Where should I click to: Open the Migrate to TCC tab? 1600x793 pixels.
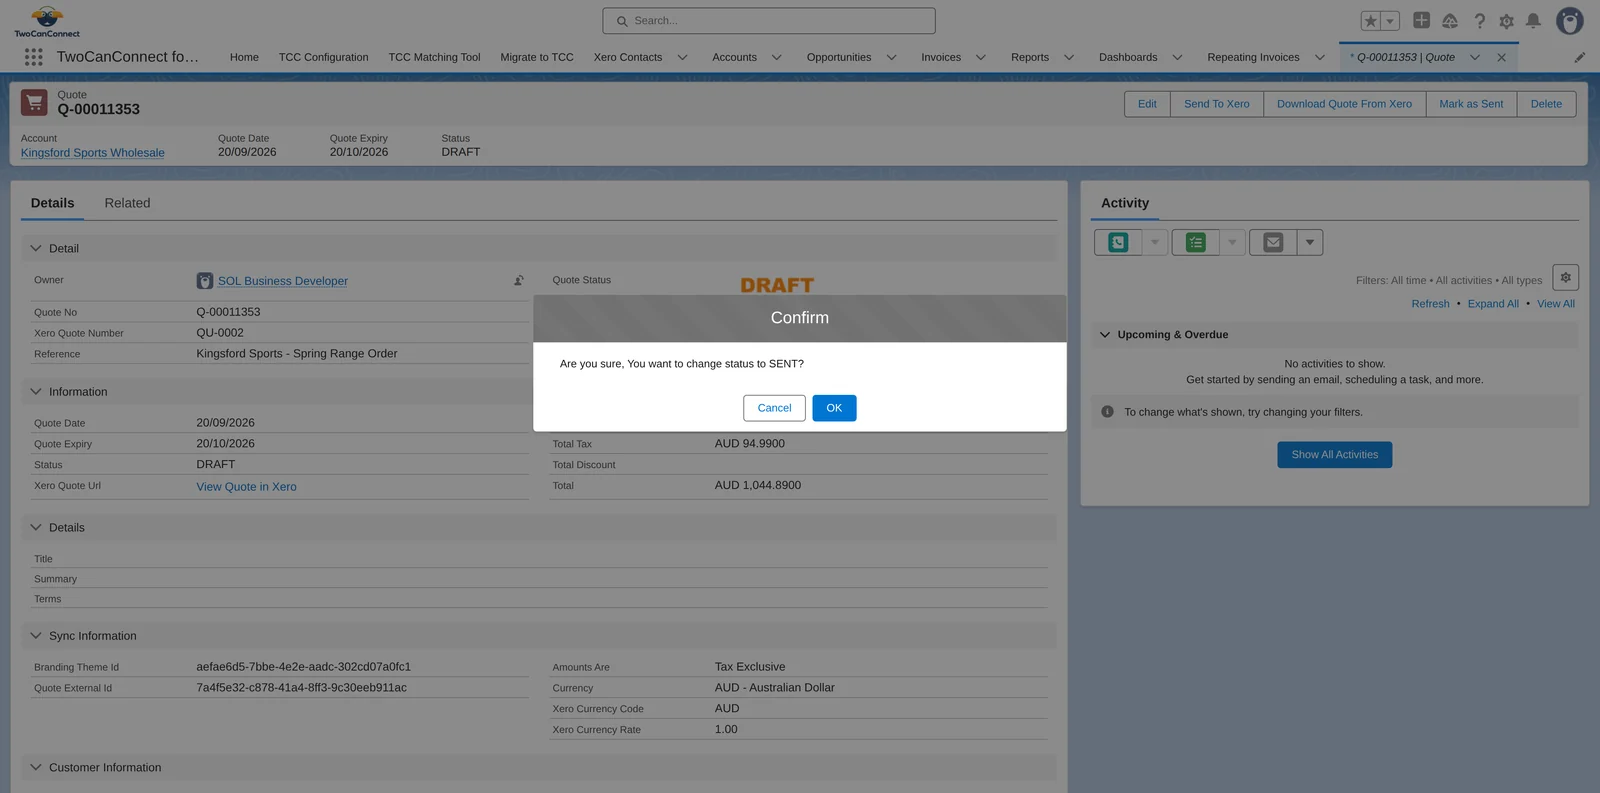(x=537, y=57)
